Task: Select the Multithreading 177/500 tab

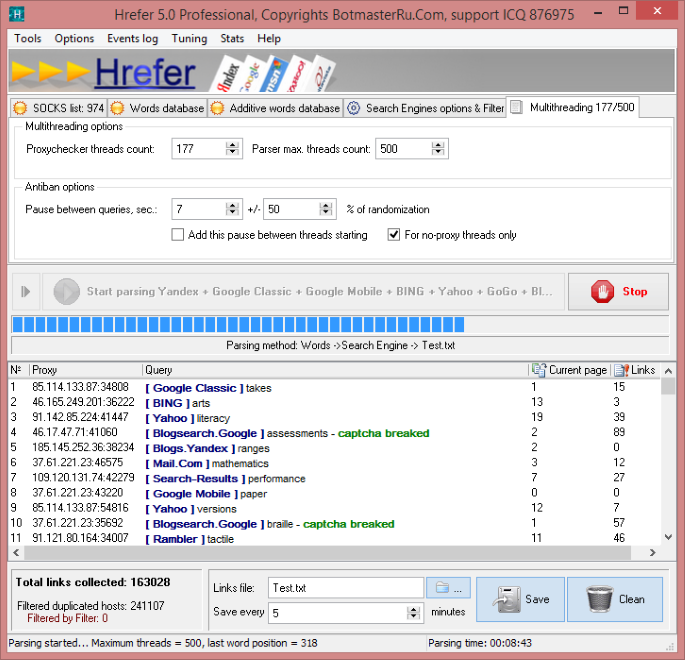Action: (573, 107)
